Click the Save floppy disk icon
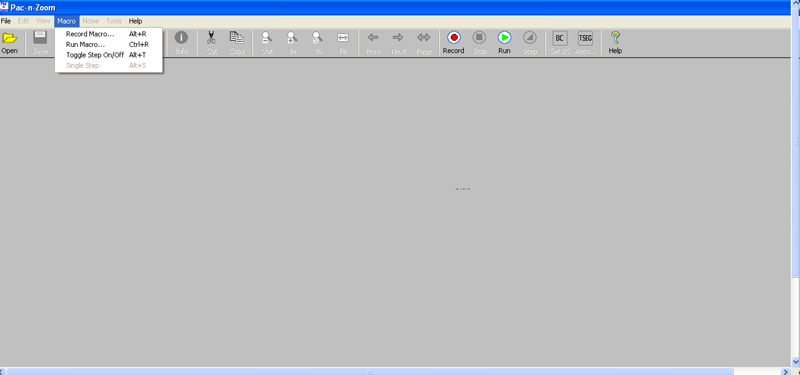The width and height of the screenshot is (800, 375). (x=40, y=38)
